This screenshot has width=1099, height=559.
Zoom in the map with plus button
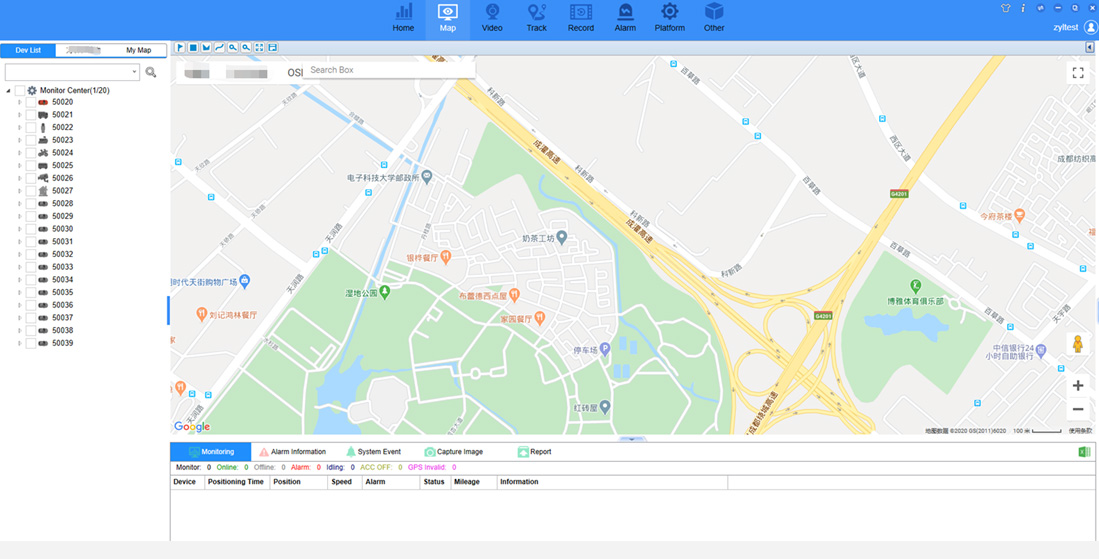click(1078, 386)
